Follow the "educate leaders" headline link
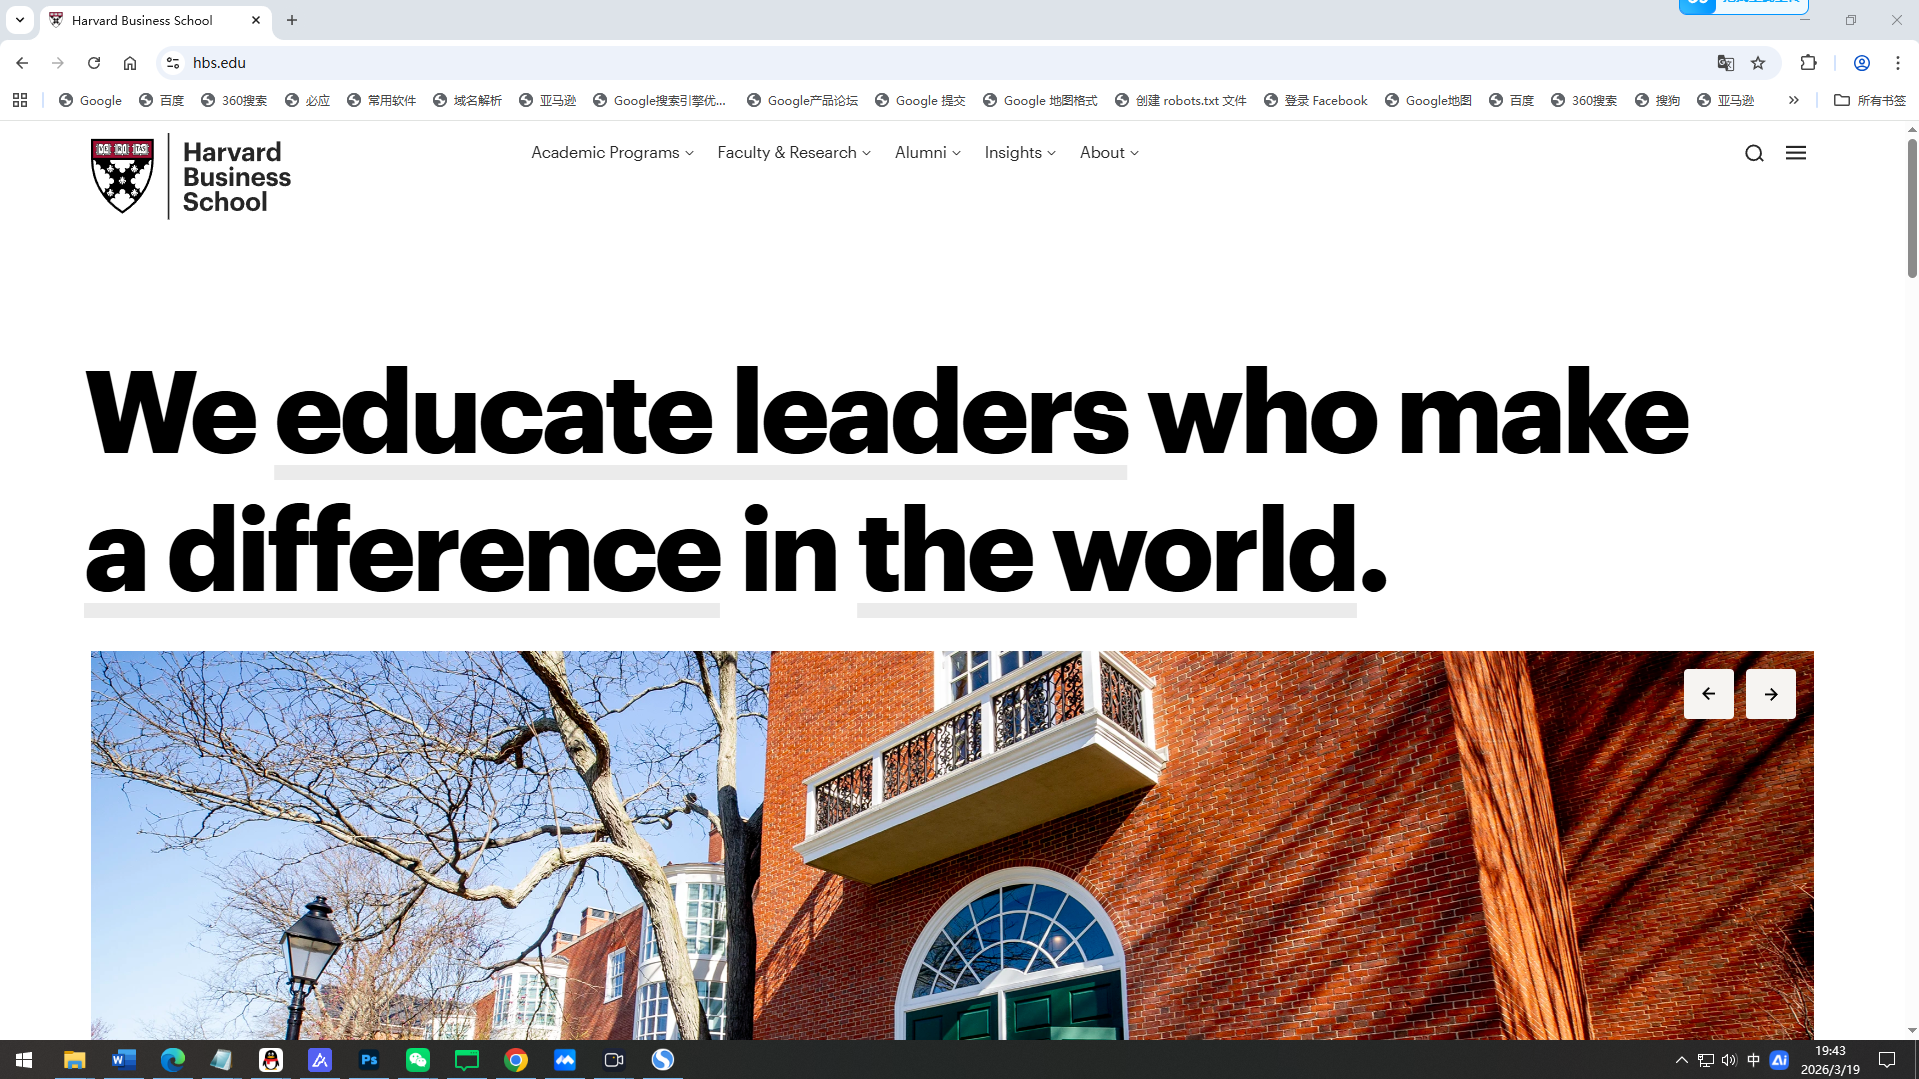This screenshot has height=1079, width=1919. [701, 416]
